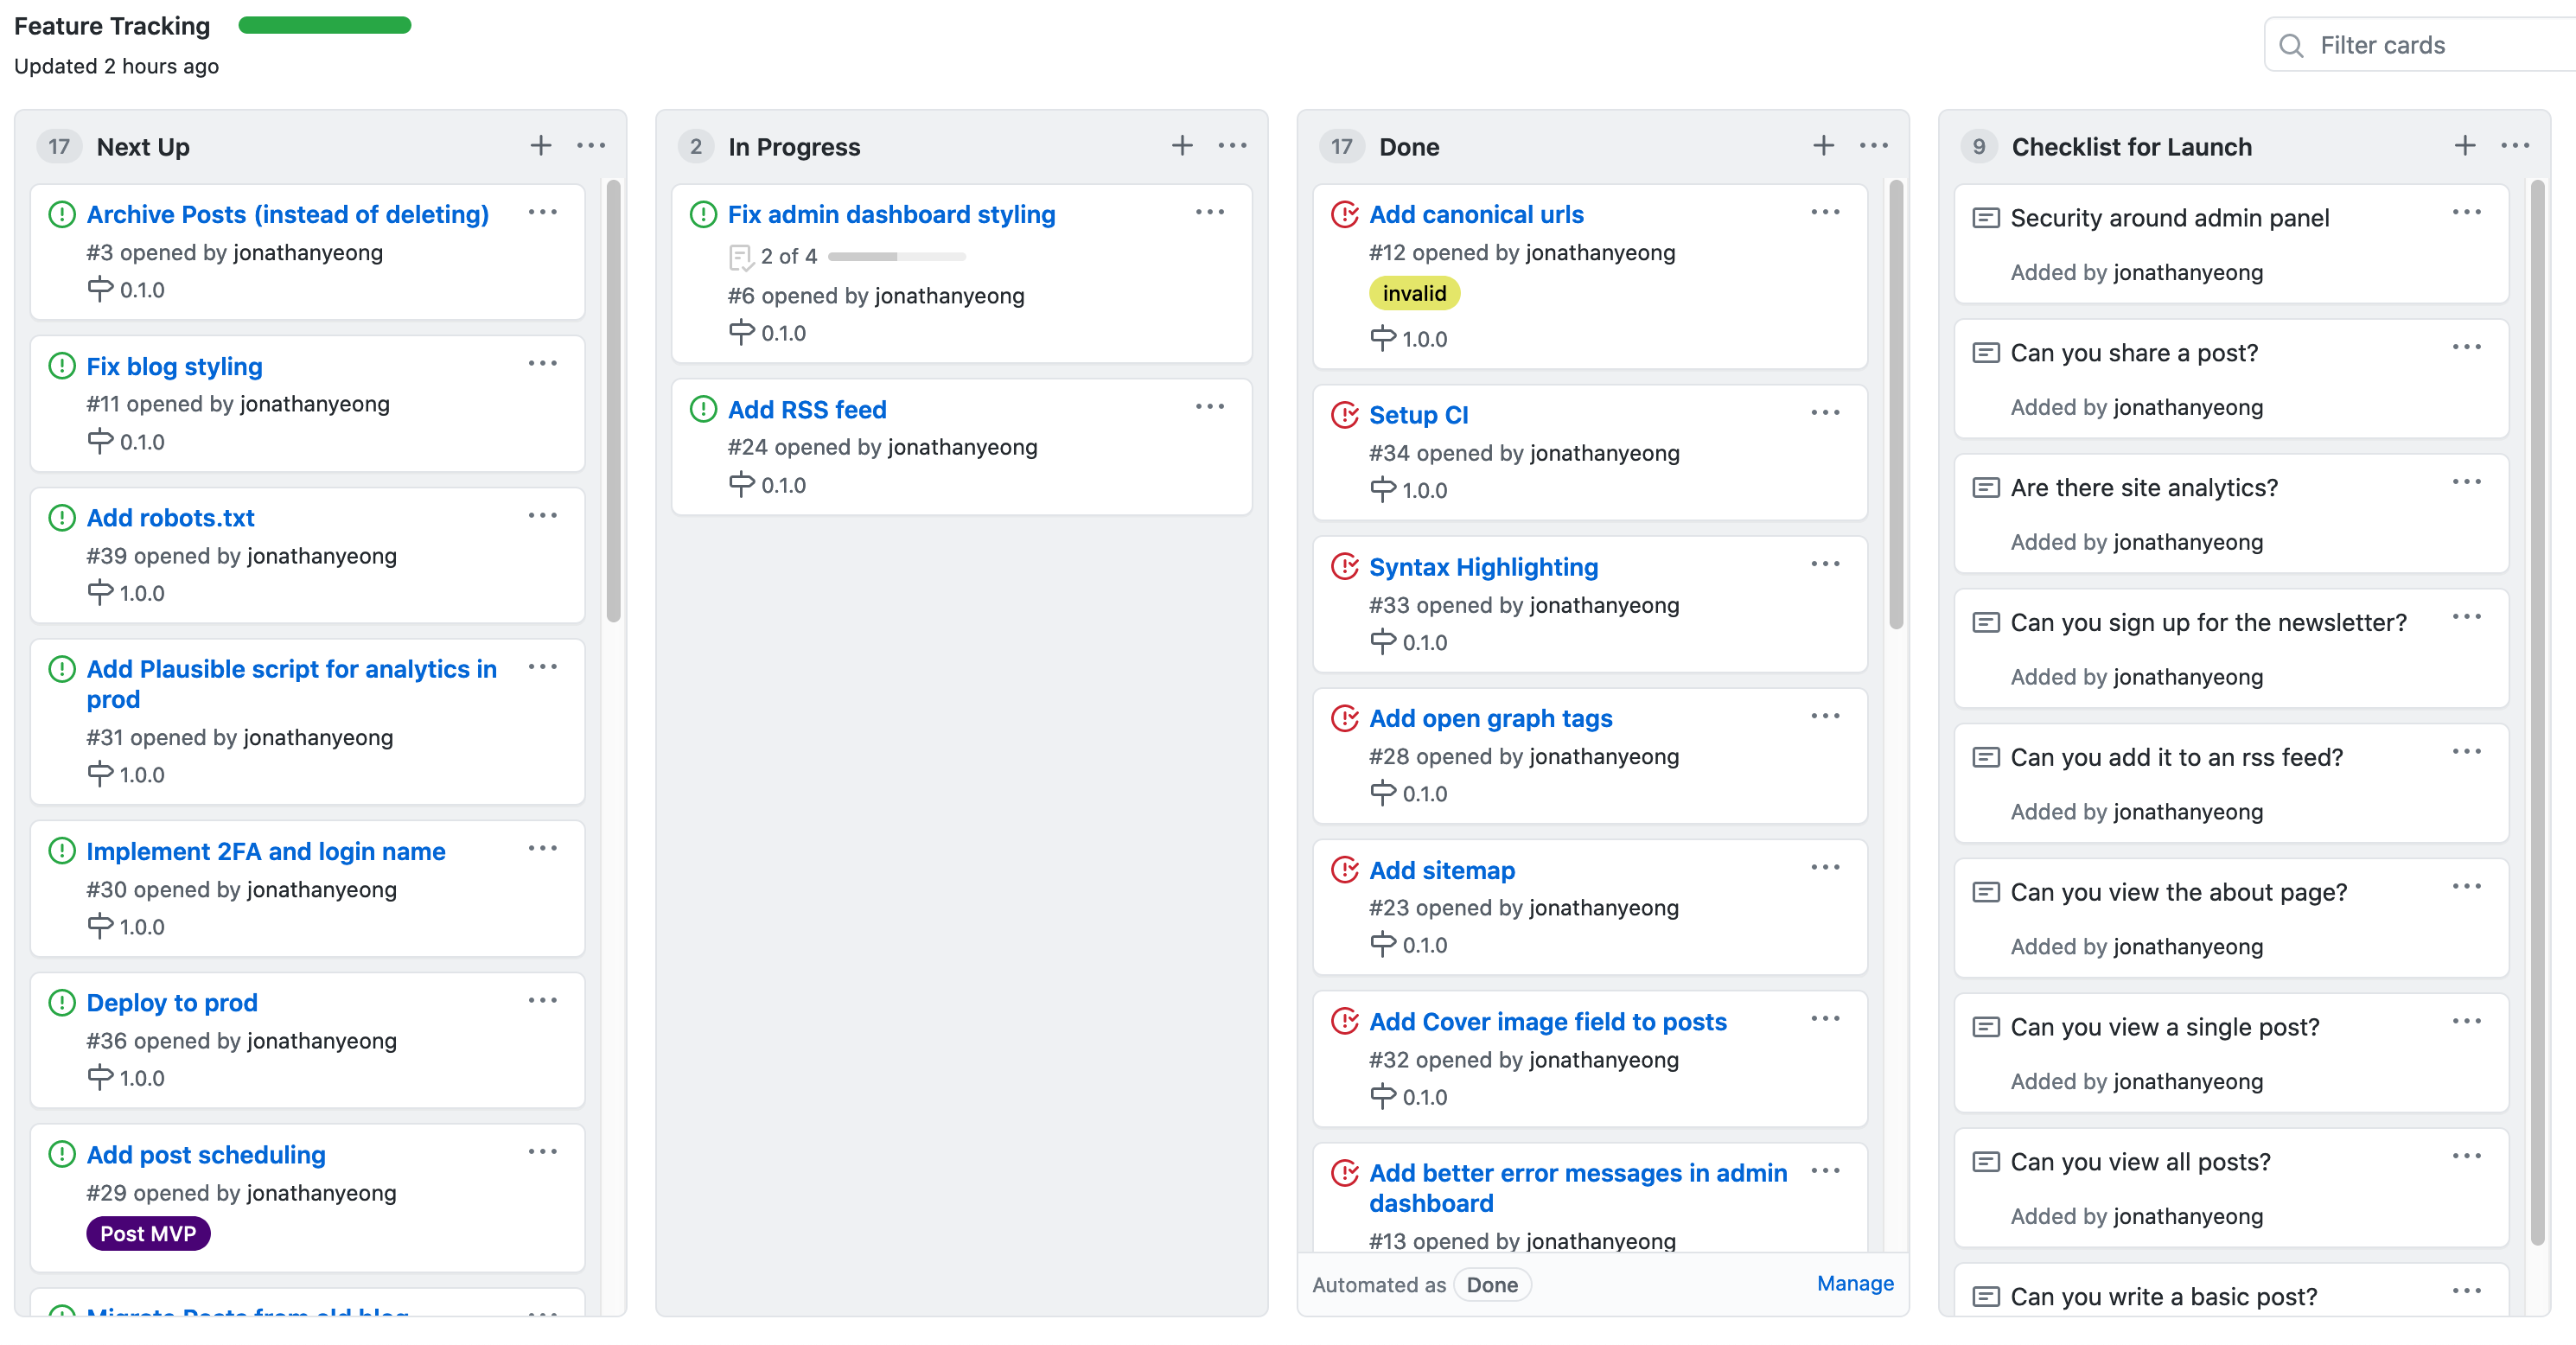The height and width of the screenshot is (1345, 2576).
Task: Open the In Progress column options menu
Action: (1232, 145)
